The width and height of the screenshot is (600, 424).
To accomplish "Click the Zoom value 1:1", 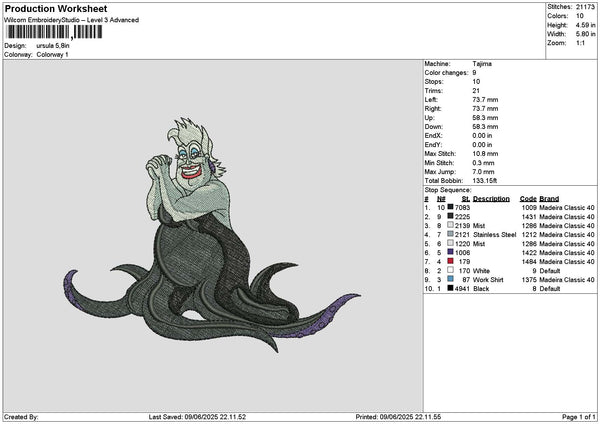I will 580,43.
